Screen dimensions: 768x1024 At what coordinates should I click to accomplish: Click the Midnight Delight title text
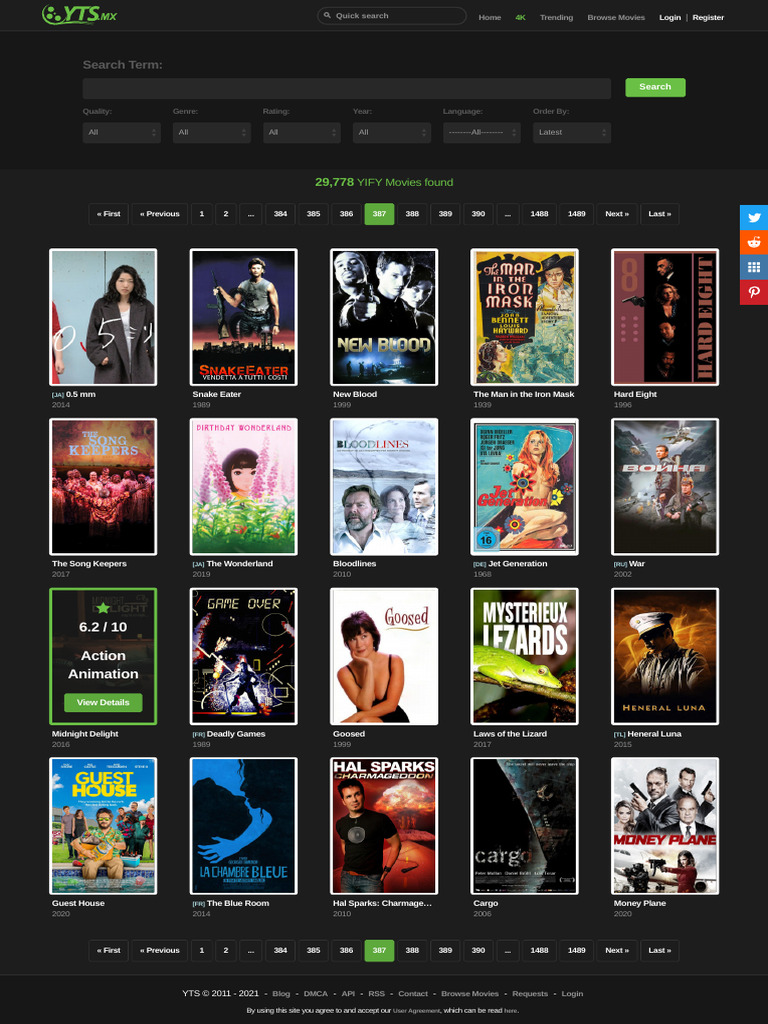coord(85,734)
